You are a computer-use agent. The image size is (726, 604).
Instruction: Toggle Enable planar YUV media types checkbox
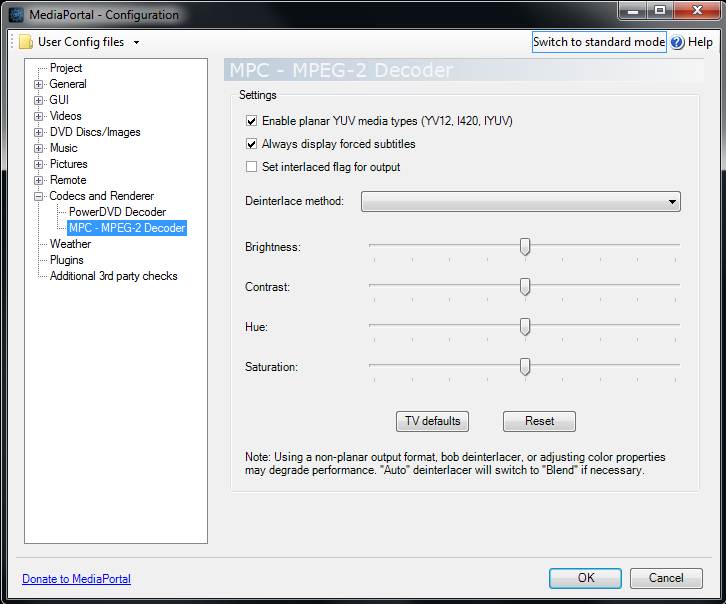tap(251, 121)
